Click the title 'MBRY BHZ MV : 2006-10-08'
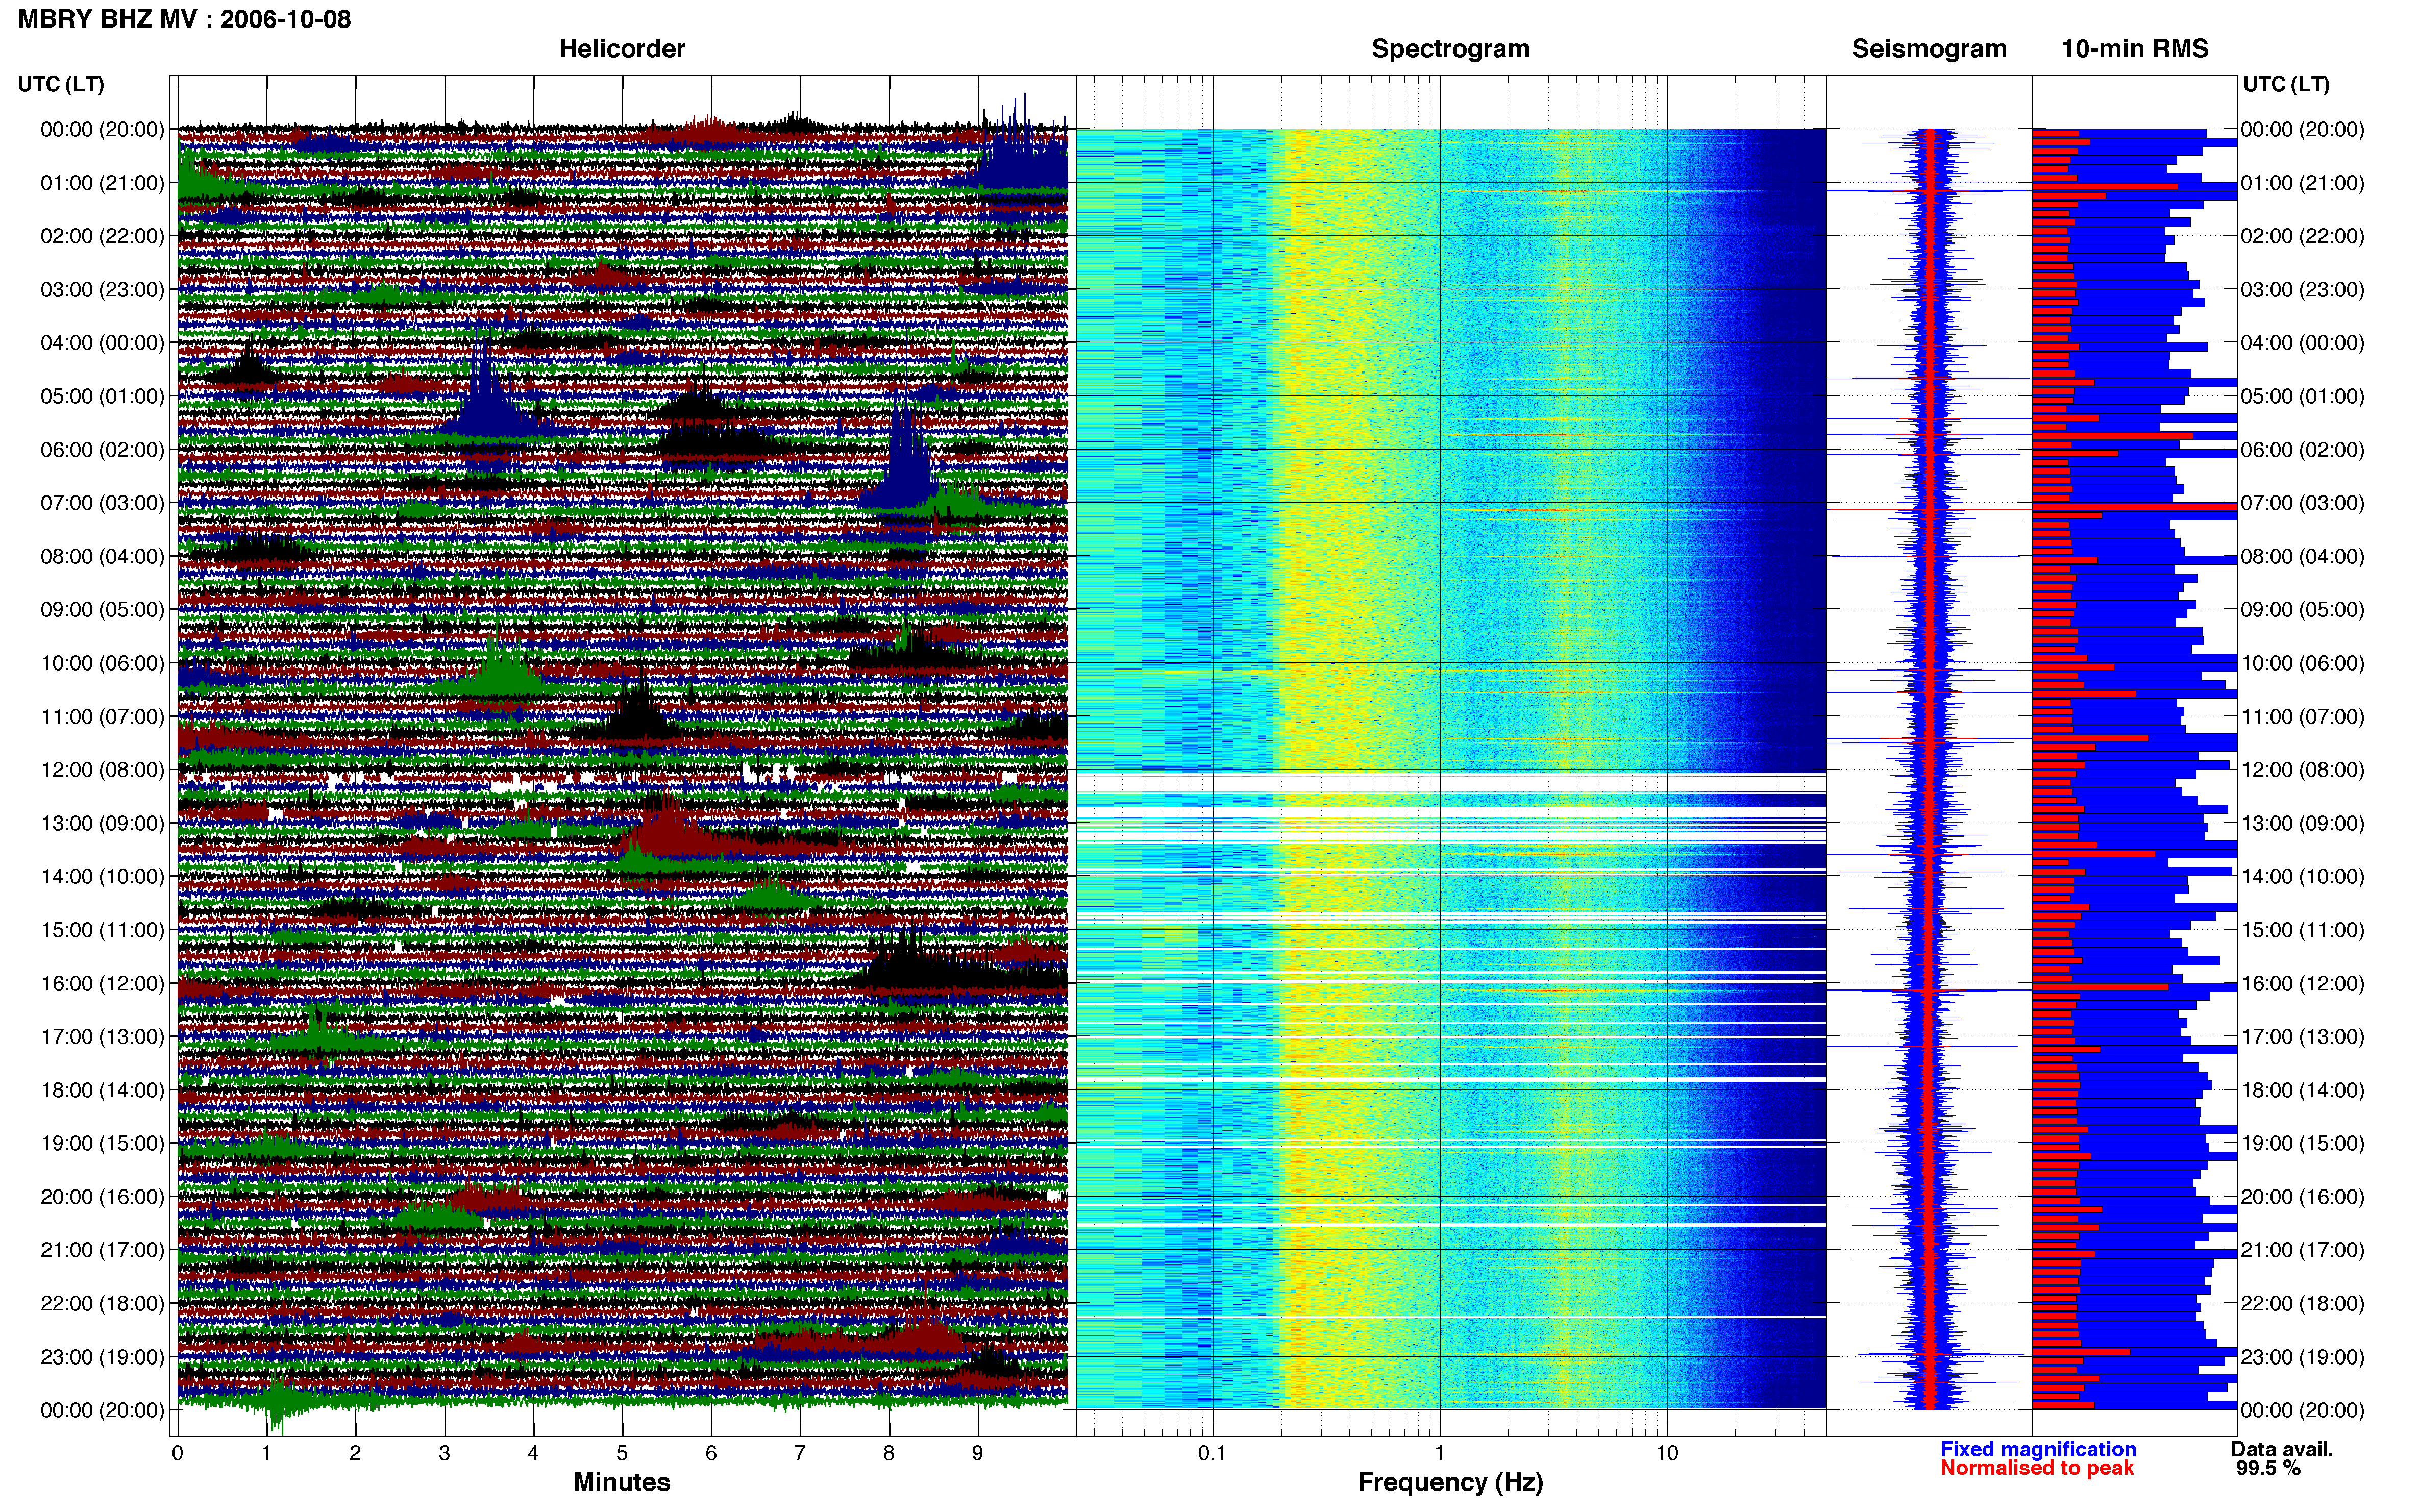The image size is (2419, 1512). pos(185,19)
